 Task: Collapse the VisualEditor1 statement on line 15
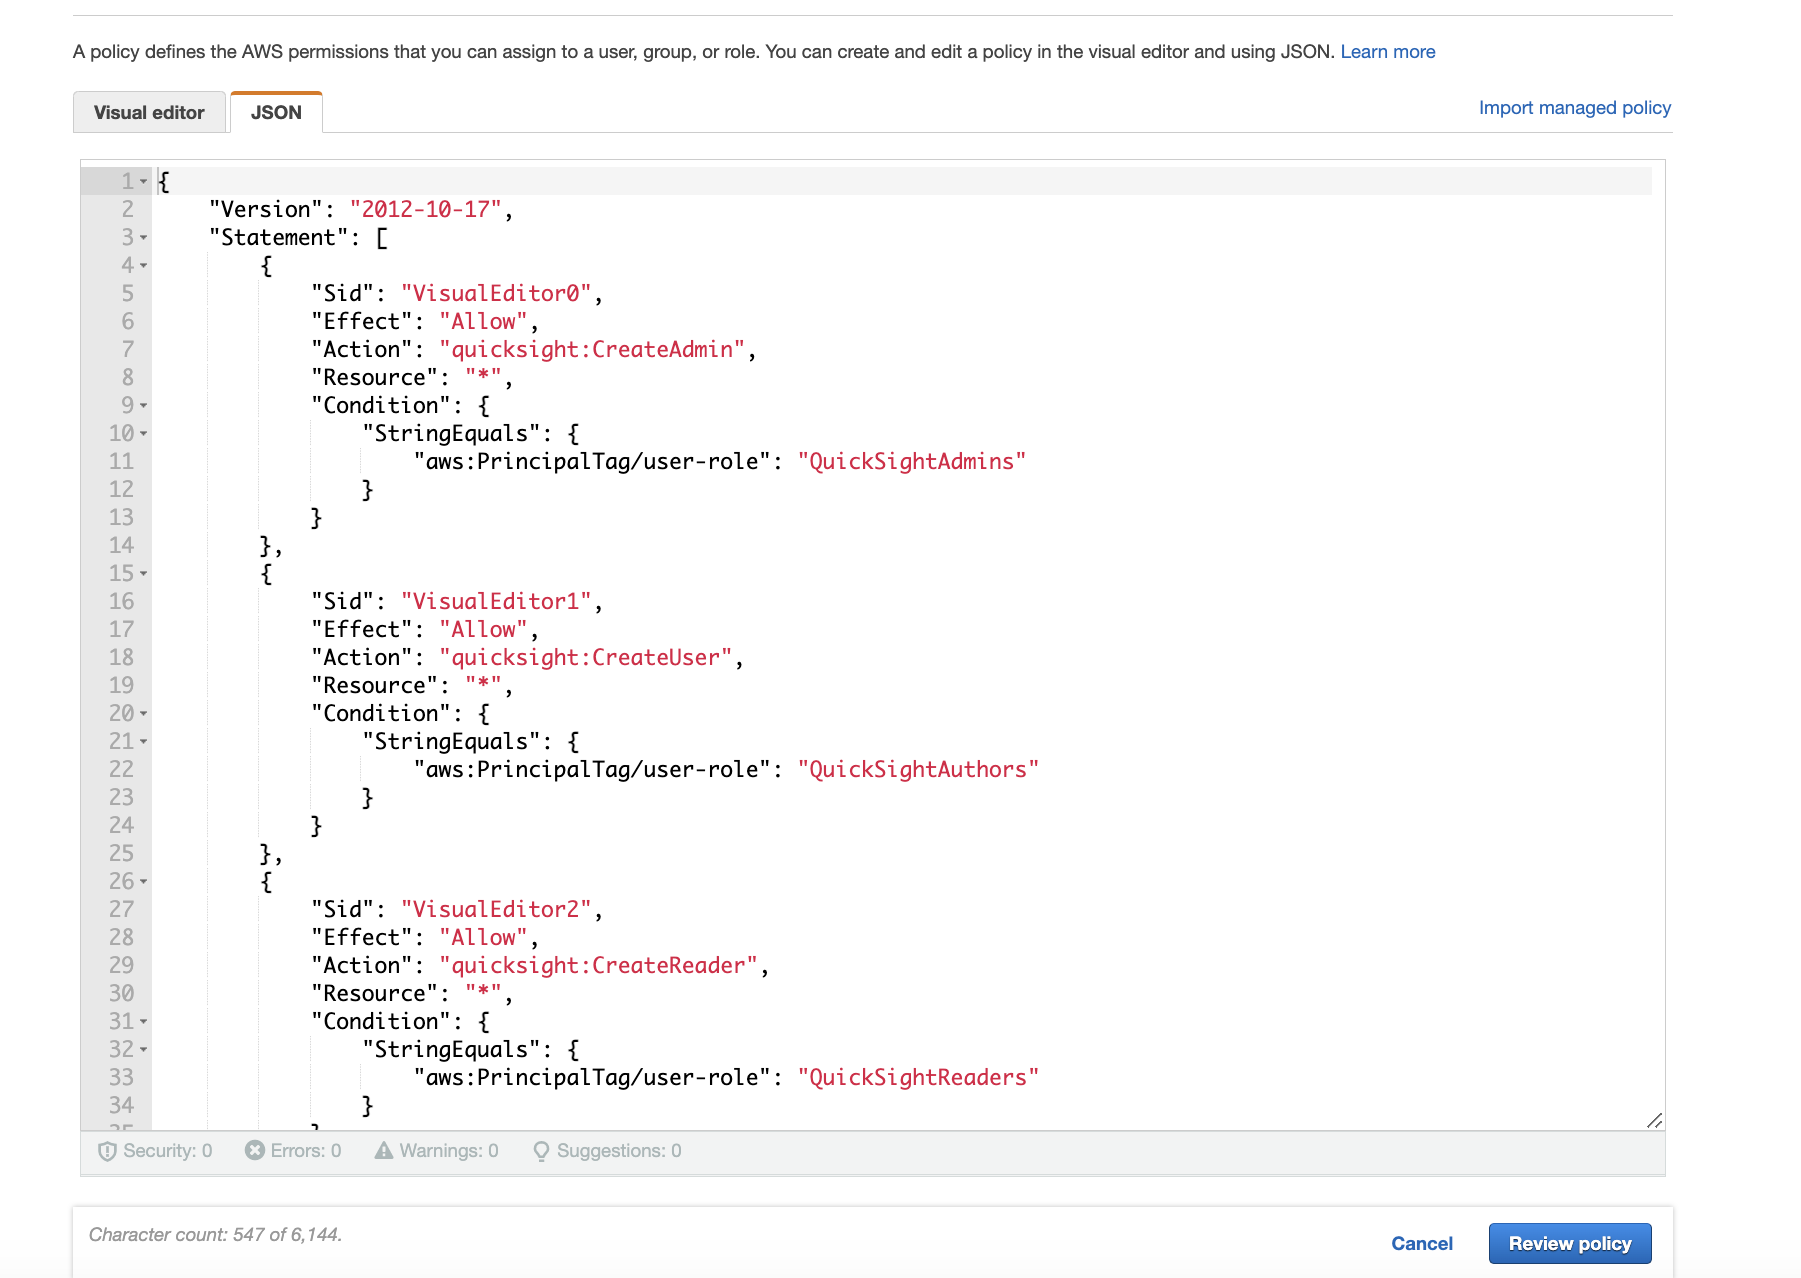tap(144, 574)
